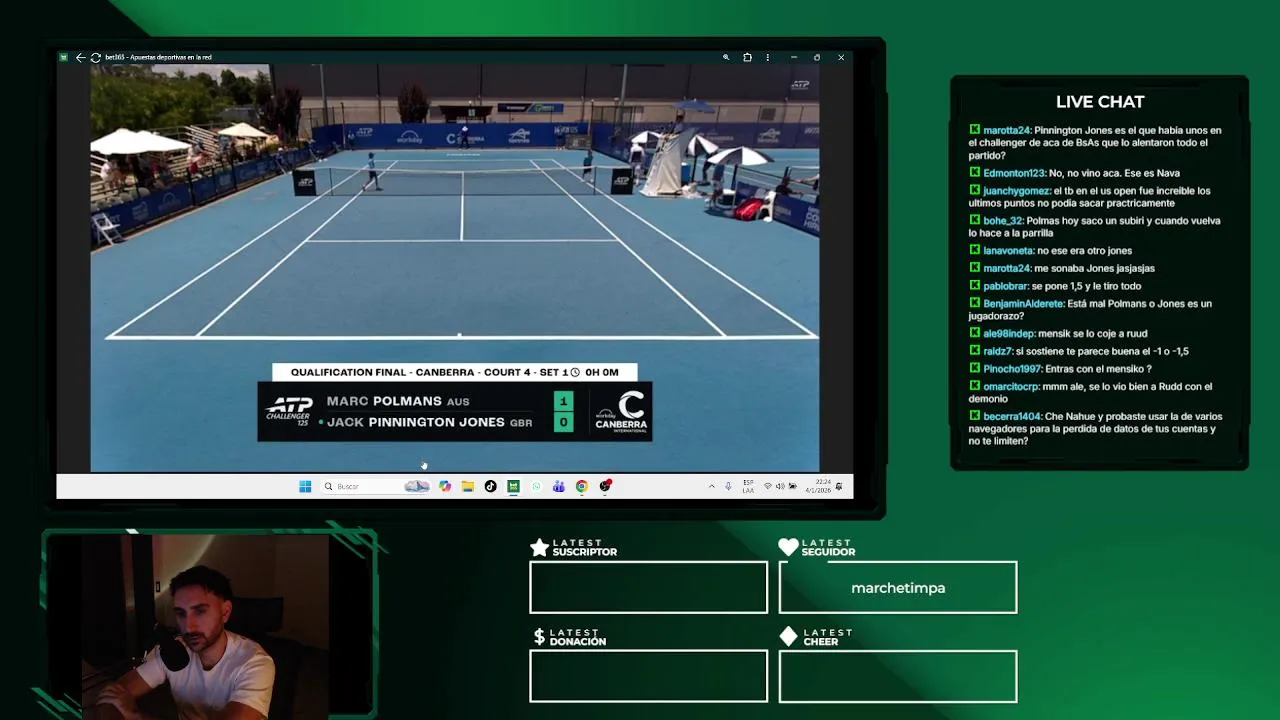
Task: Click marotta24's message 'me sonaba Jones jasjasjas'
Action: 1095,268
